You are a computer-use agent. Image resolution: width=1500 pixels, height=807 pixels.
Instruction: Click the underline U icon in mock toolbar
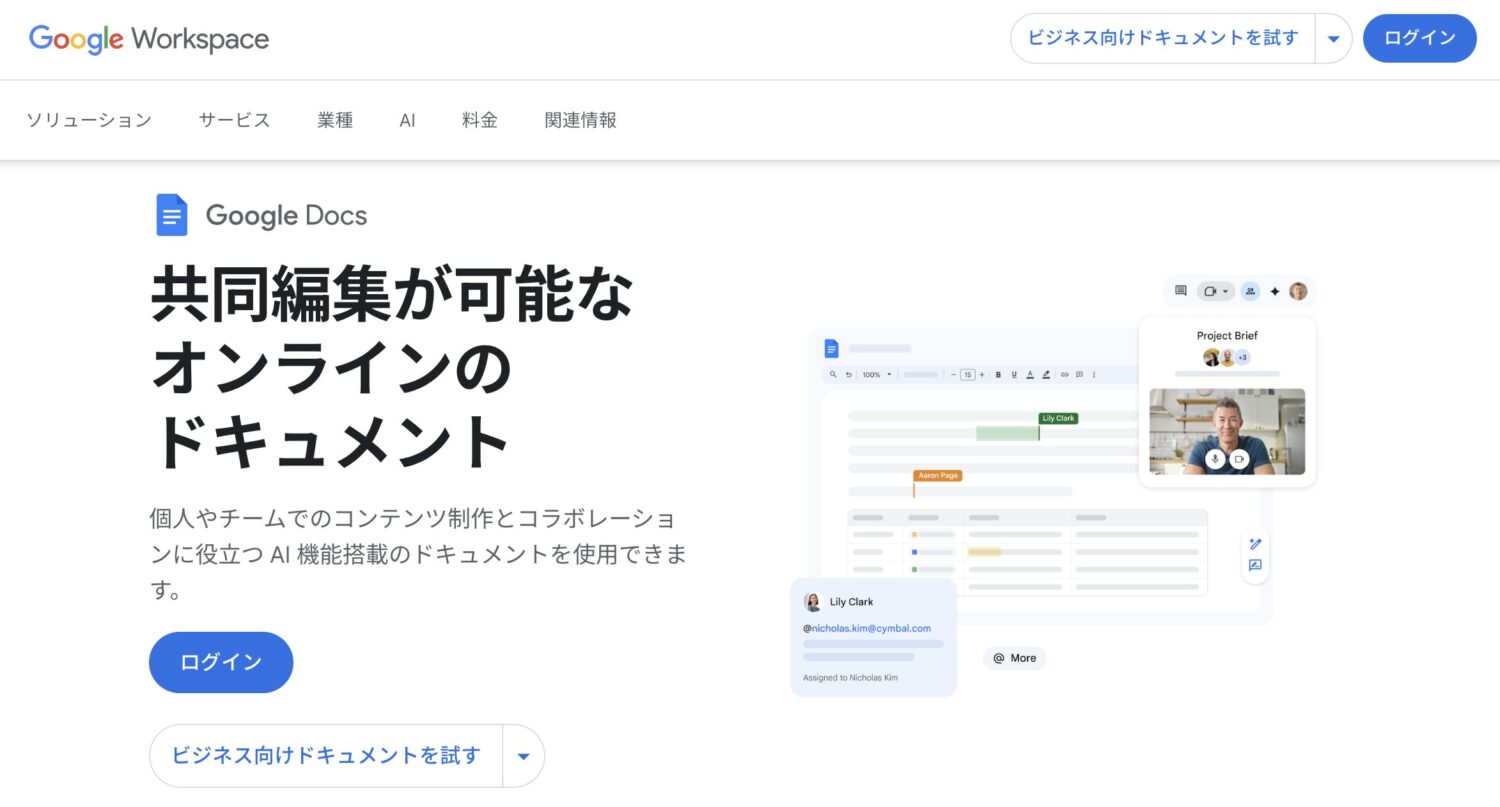tap(1014, 374)
